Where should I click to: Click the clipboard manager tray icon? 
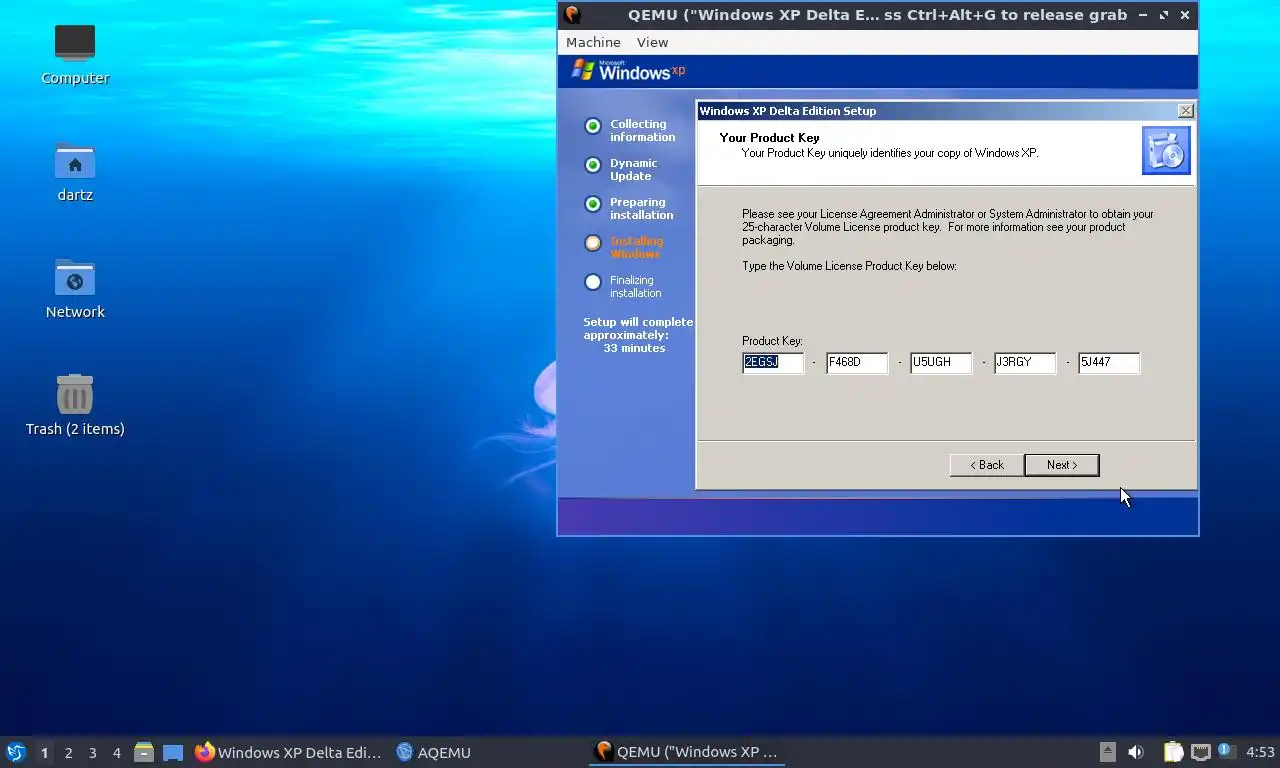1173,752
